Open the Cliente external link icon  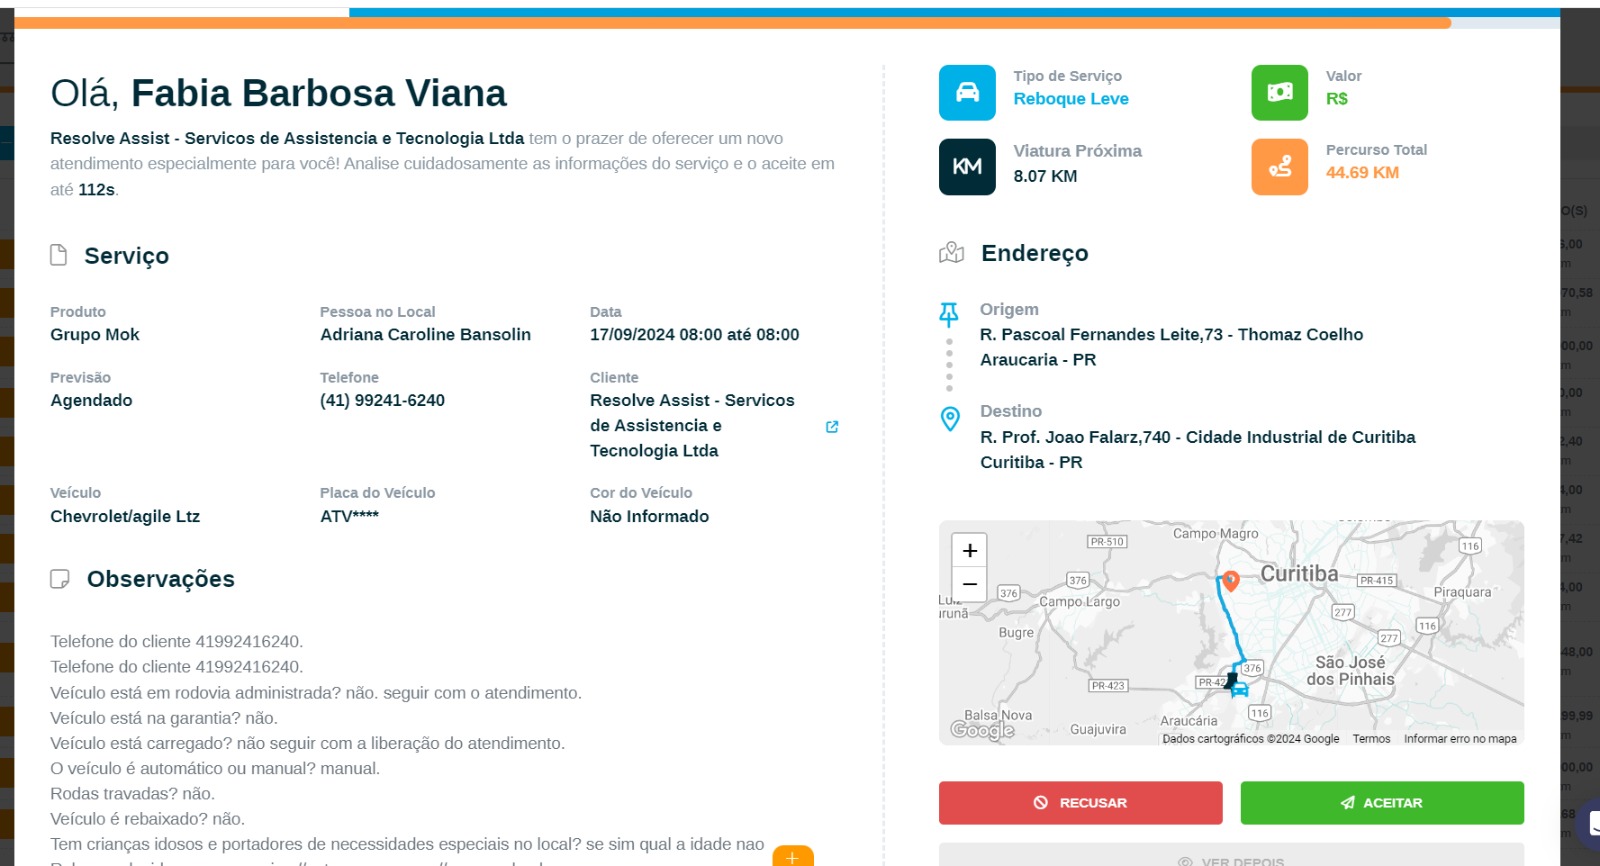click(832, 426)
